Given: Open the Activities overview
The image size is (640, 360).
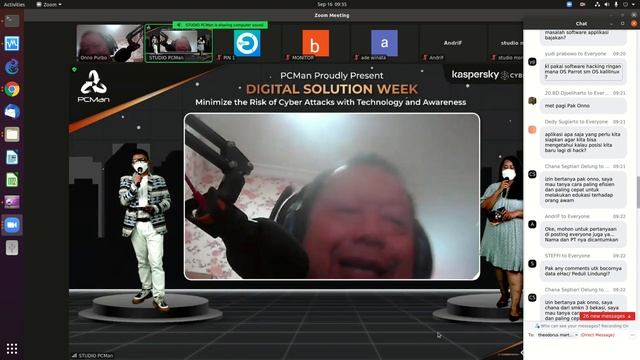Looking at the screenshot, I should pos(14,4).
